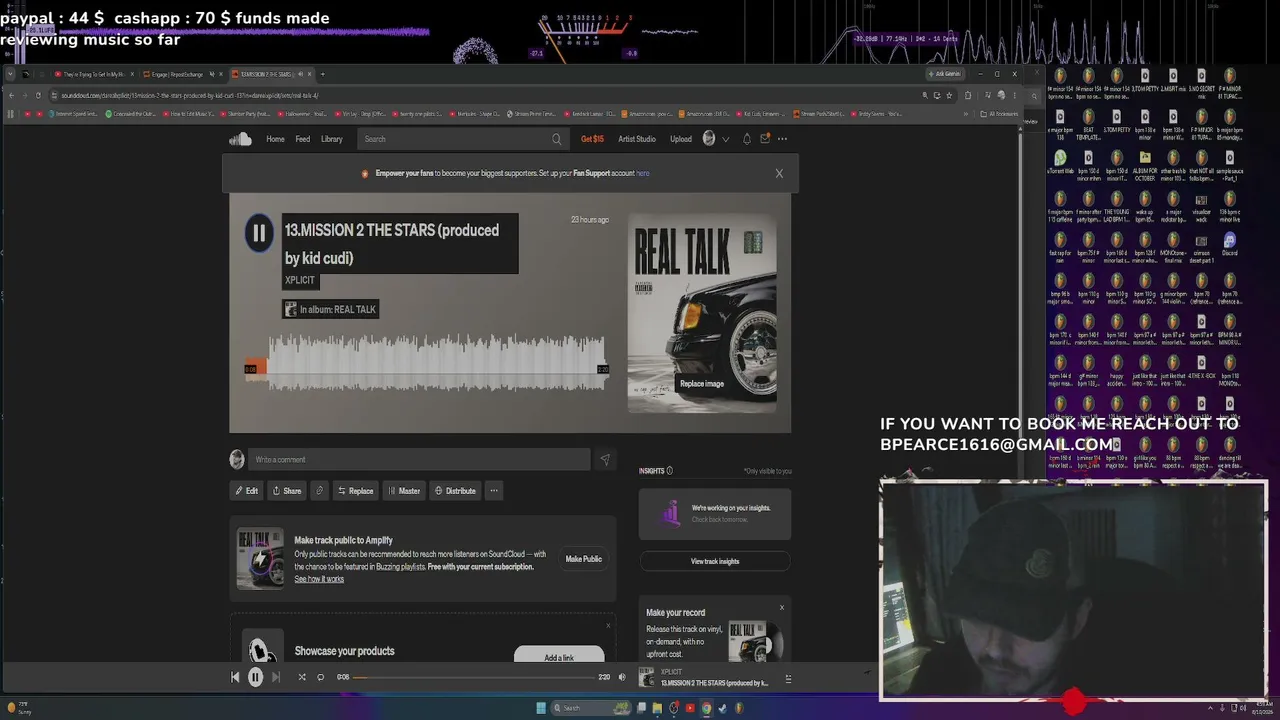This screenshot has height=720, width=1280.
Task: Go back with the Chrome back arrow
Action: (x=11, y=95)
